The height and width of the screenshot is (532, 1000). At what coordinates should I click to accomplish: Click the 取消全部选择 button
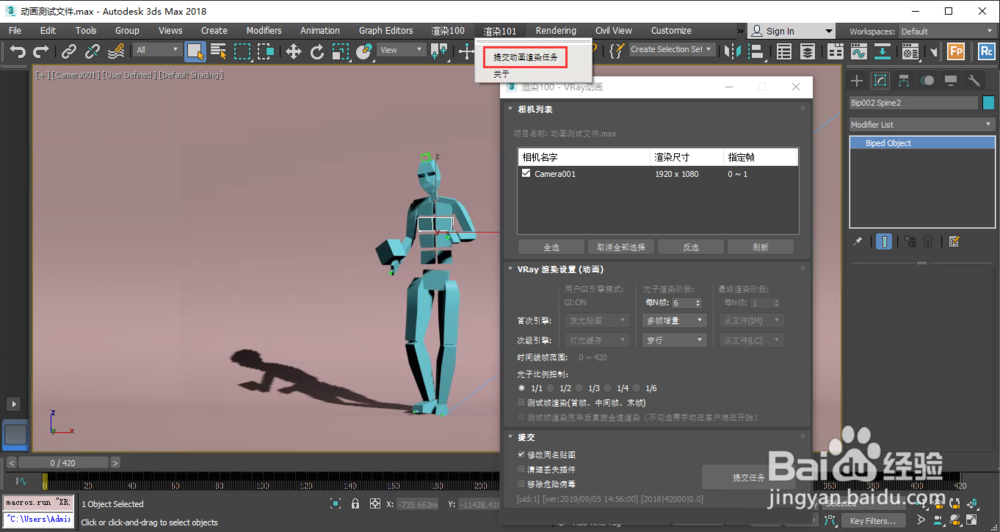point(621,247)
